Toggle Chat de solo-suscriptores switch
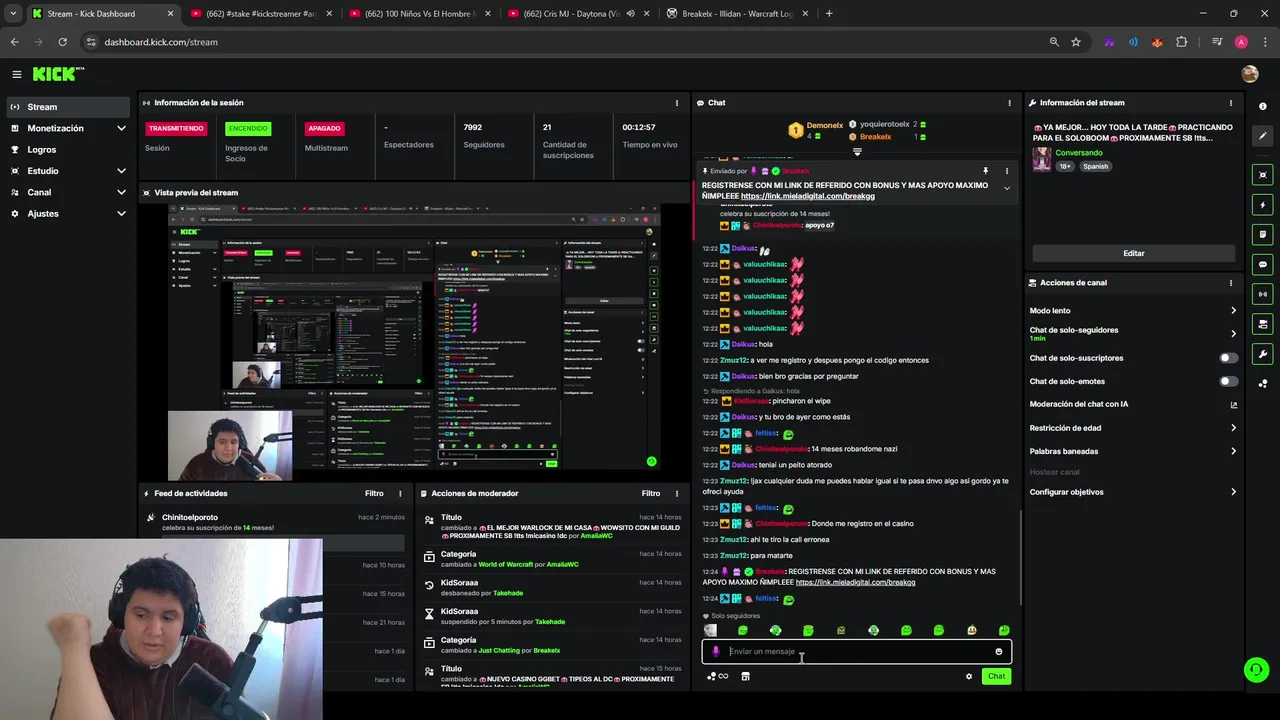1280x720 pixels. click(x=1228, y=358)
